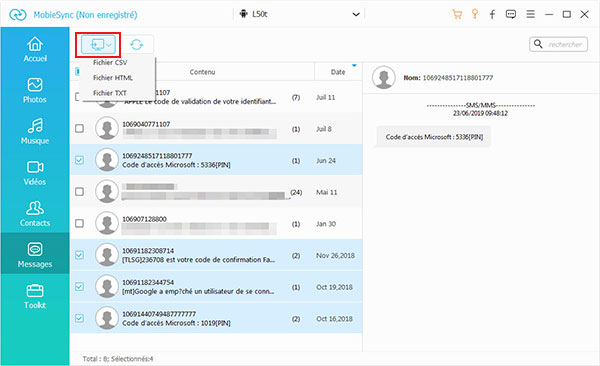Open the hamburger menu

tap(530, 15)
